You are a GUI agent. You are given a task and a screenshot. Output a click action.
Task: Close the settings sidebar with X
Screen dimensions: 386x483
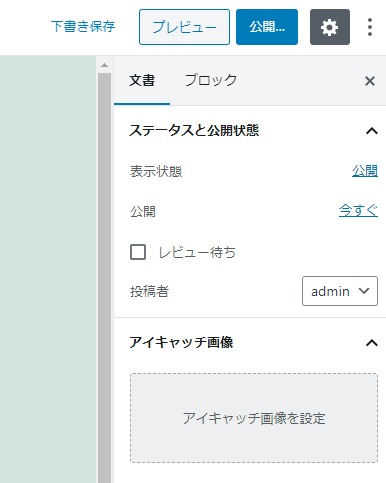click(370, 81)
